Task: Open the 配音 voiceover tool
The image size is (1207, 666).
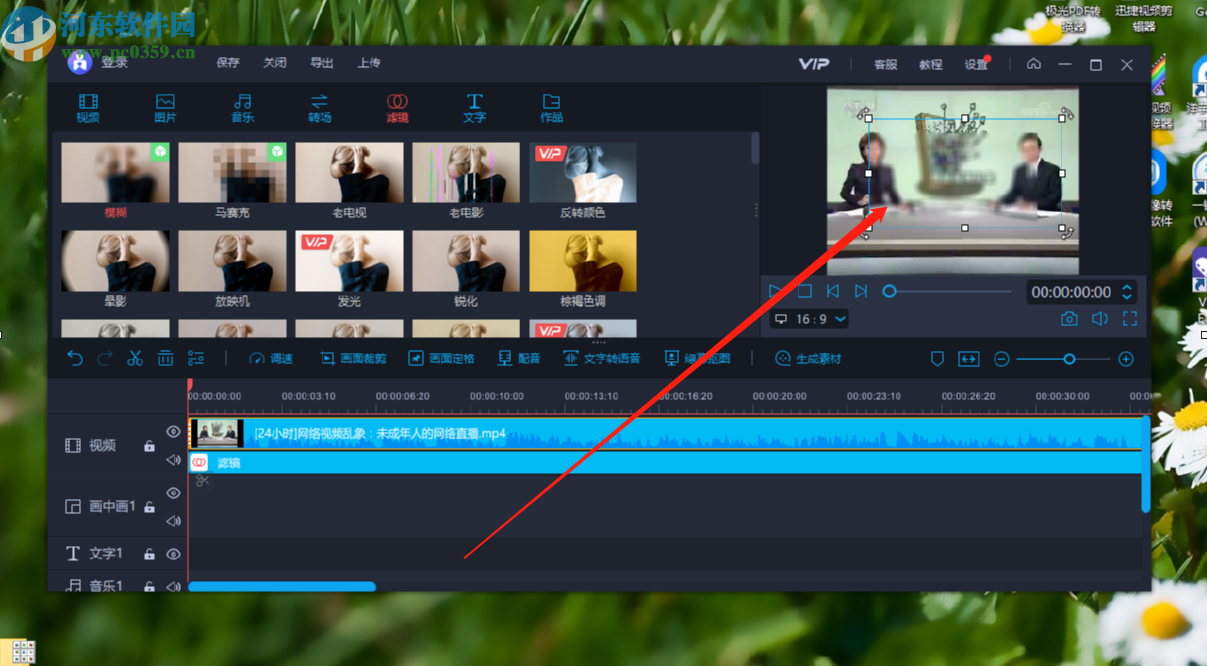Action: [x=519, y=358]
